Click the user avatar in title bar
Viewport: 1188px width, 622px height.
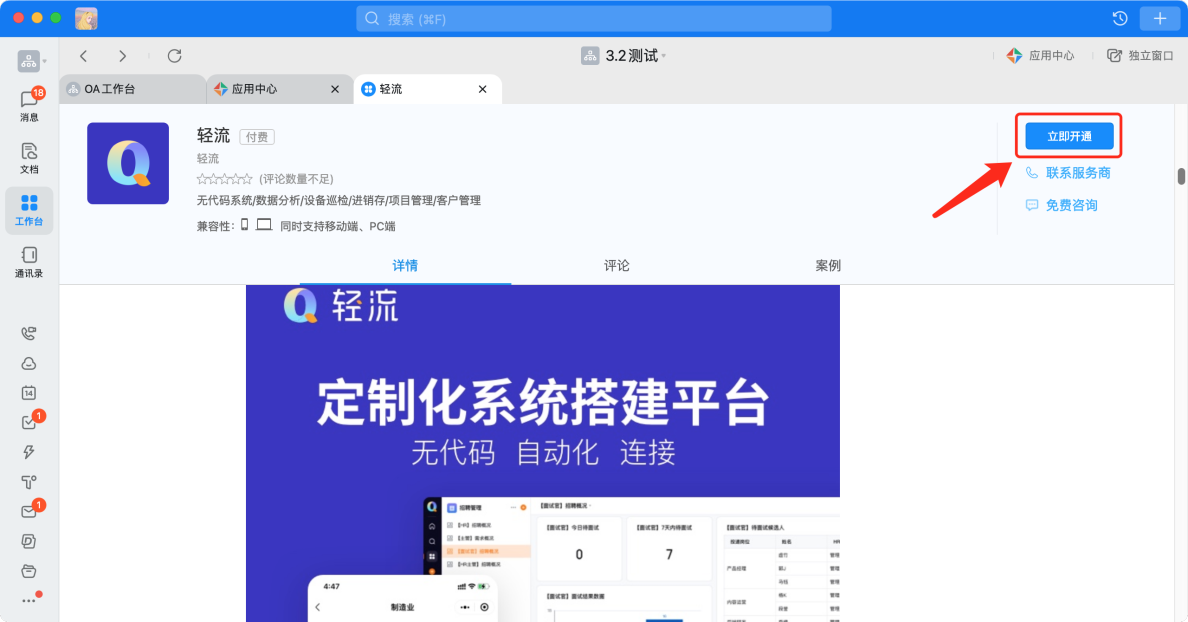click(86, 18)
